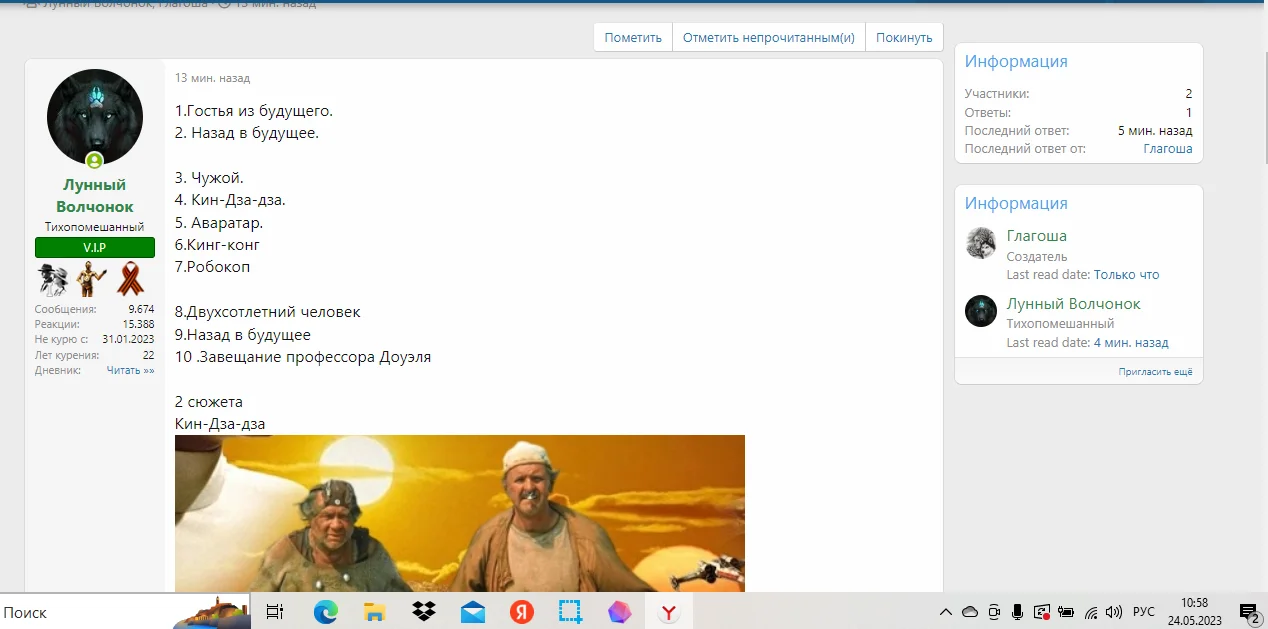The width and height of the screenshot is (1268, 629).
Task: Click the '13 мин. назад' post timestamp
Action: (x=212, y=78)
